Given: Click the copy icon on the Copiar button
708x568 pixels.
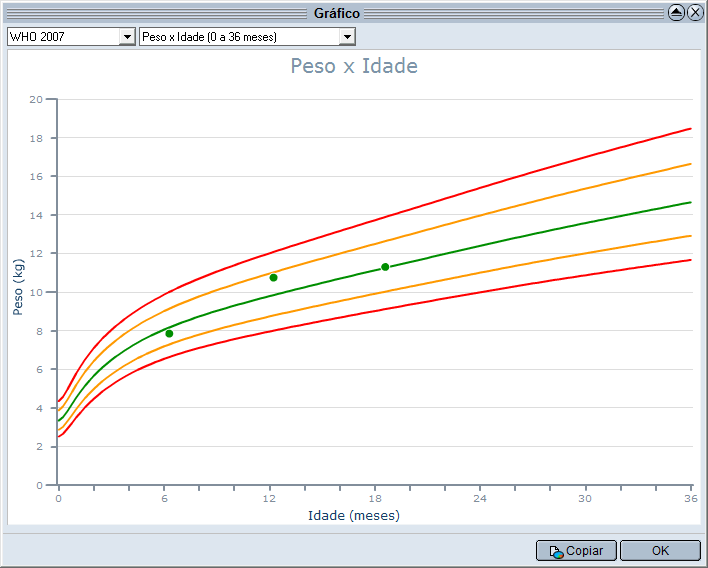Looking at the screenshot, I should (556, 552).
